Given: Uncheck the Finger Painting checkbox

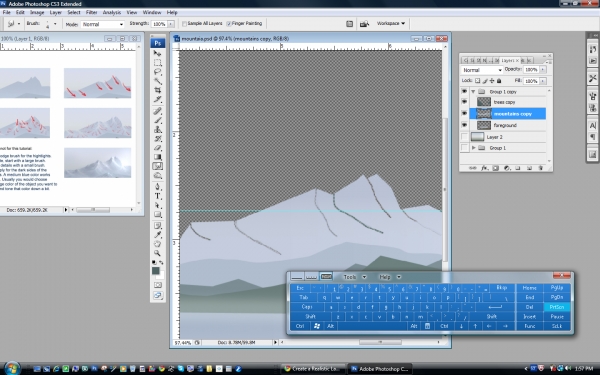Looking at the screenshot, I should (x=229, y=24).
